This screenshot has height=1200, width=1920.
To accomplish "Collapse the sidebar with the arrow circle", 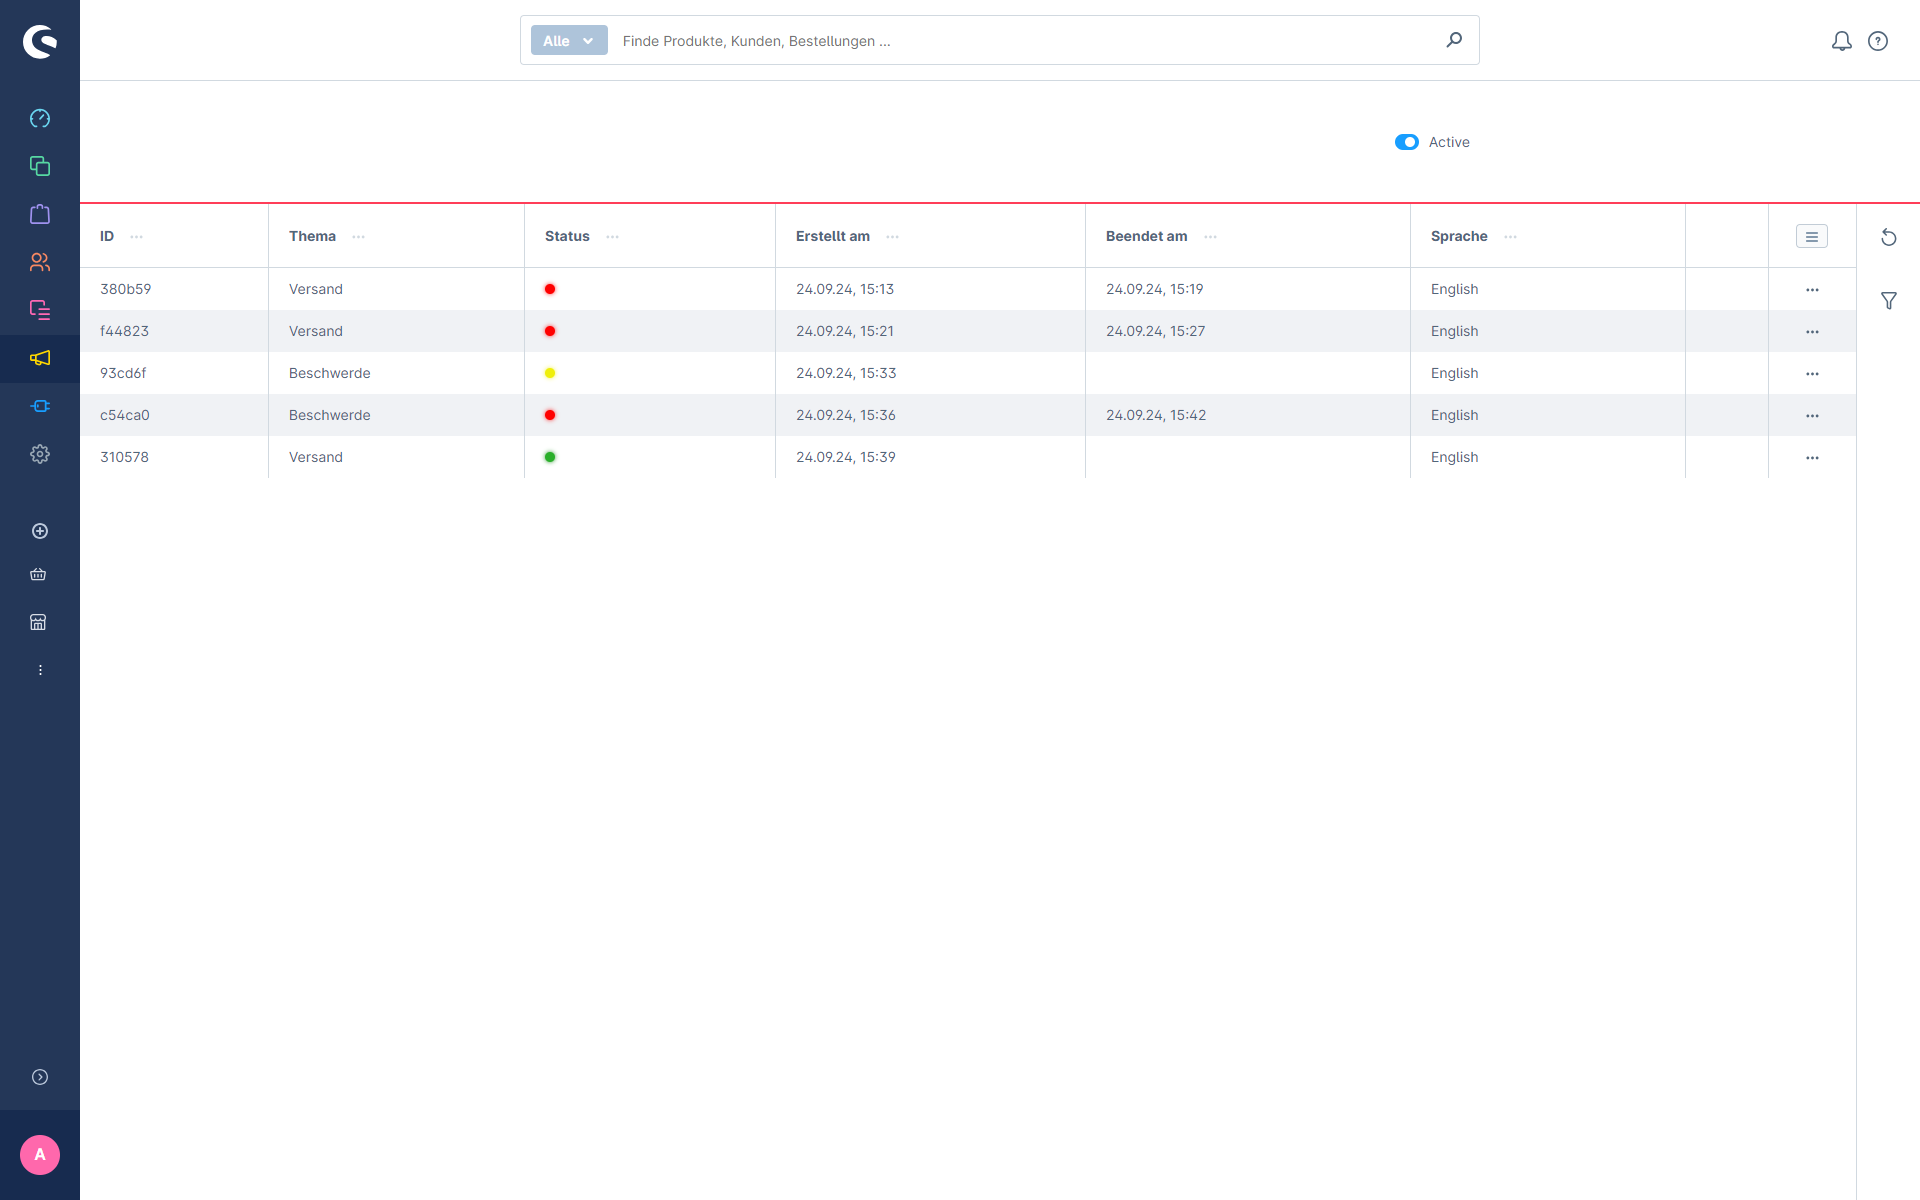I will click(40, 1077).
